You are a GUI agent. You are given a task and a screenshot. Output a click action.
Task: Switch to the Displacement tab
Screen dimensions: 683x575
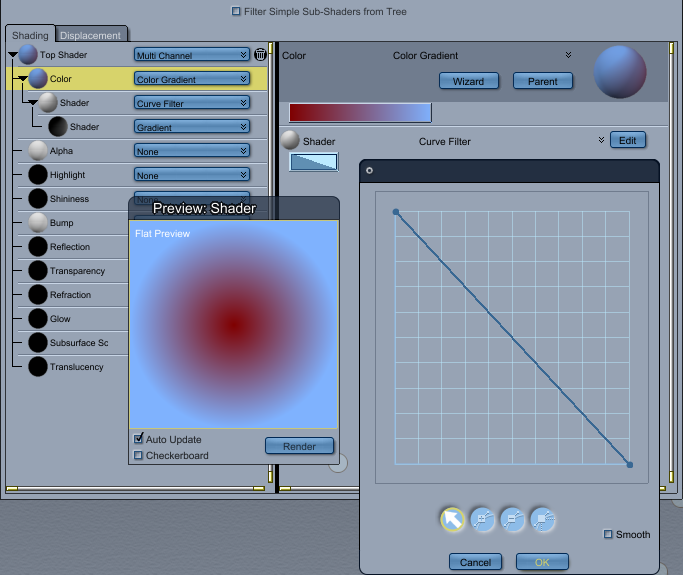(91, 35)
